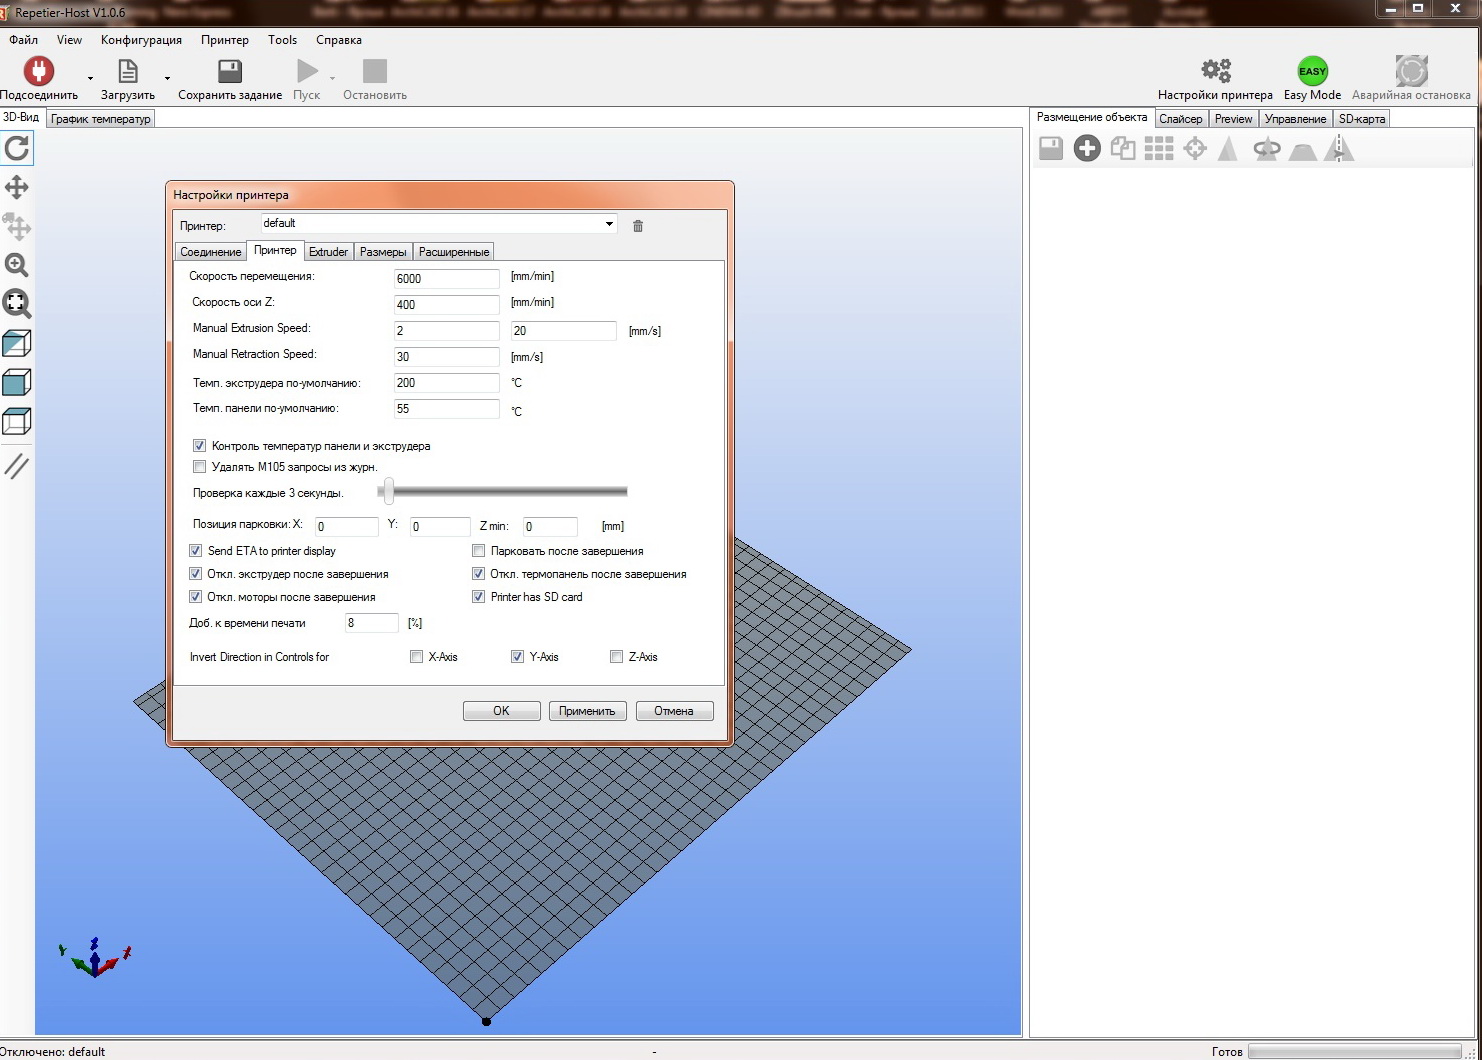This screenshot has width=1482, height=1060.
Task: Enable remove M105 requests from log
Action: pyautogui.click(x=199, y=467)
